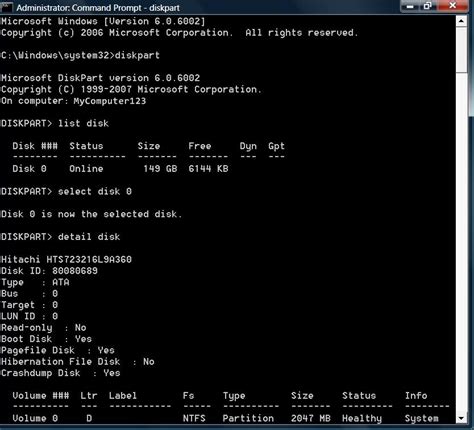Click the 'C:\Windows\system32>diskpart' command line
Image resolution: width=474 pixels, height=430 pixels.
tap(80, 55)
